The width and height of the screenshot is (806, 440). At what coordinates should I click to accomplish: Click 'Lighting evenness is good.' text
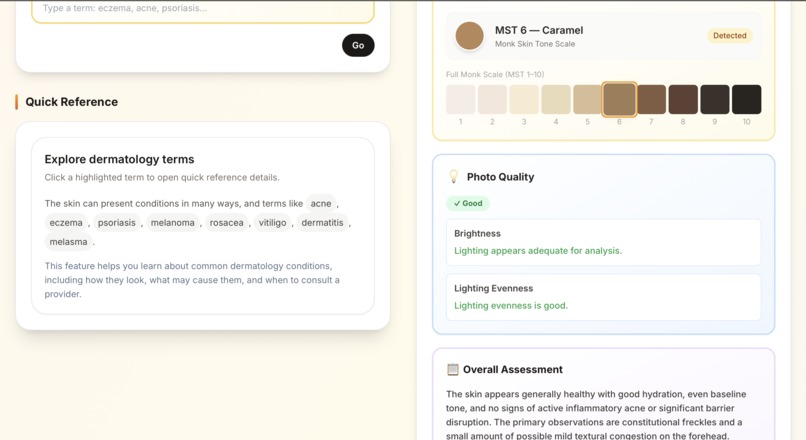(511, 306)
